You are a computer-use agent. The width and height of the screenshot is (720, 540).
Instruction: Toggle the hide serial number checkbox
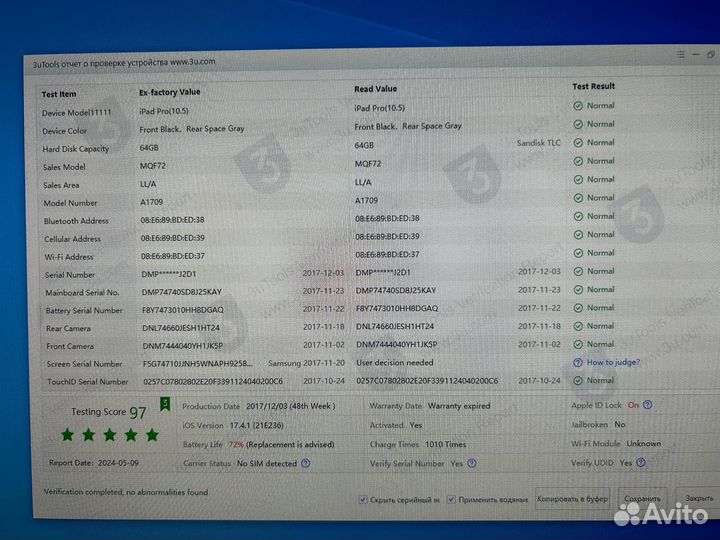click(x=363, y=499)
